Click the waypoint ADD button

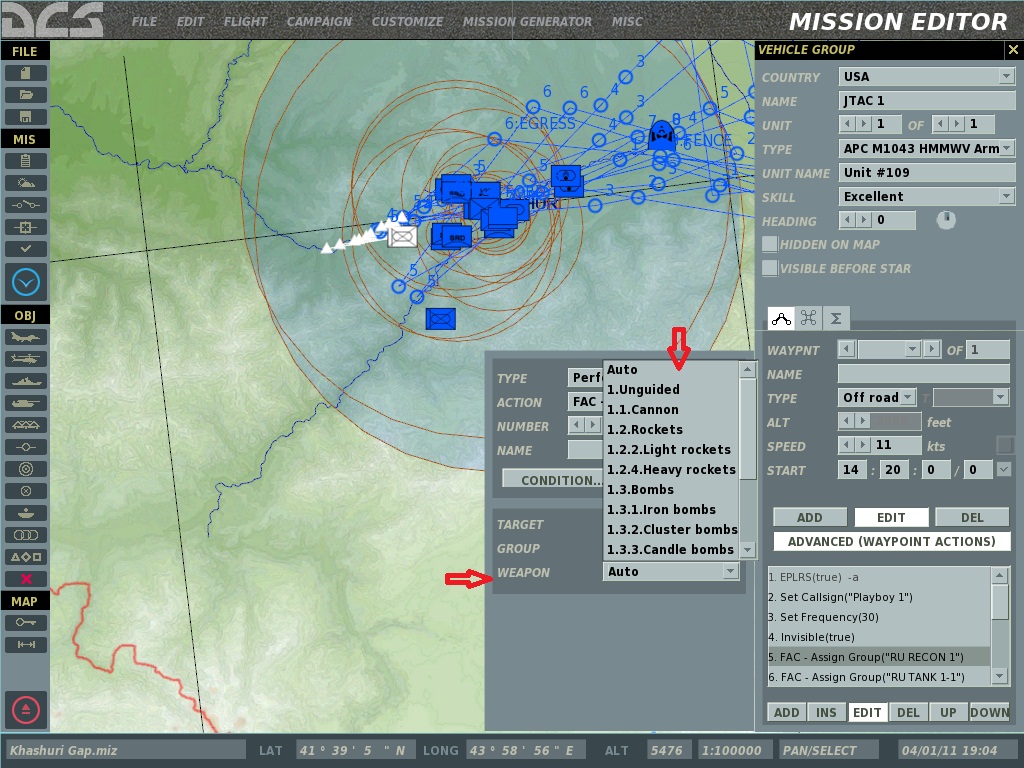(810, 517)
